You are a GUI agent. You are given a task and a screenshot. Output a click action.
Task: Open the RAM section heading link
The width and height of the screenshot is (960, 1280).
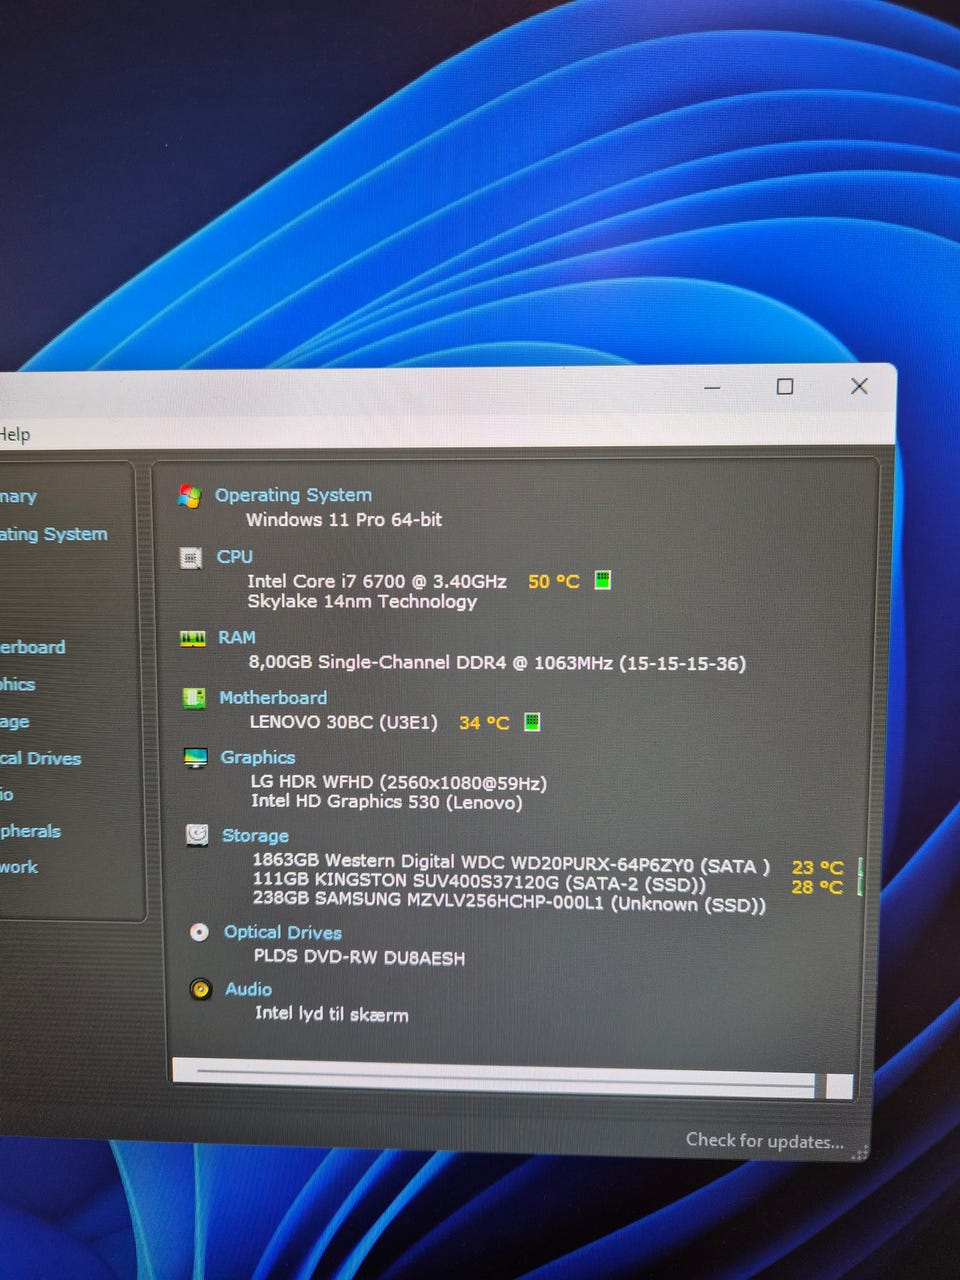(x=237, y=637)
